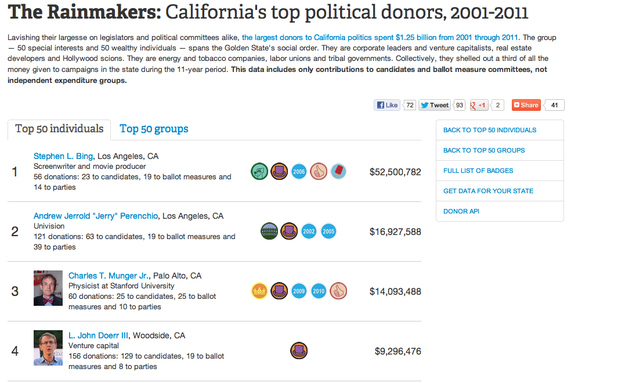The height and width of the screenshot is (383, 625).
Task: Tweet this page
Action: (434, 105)
